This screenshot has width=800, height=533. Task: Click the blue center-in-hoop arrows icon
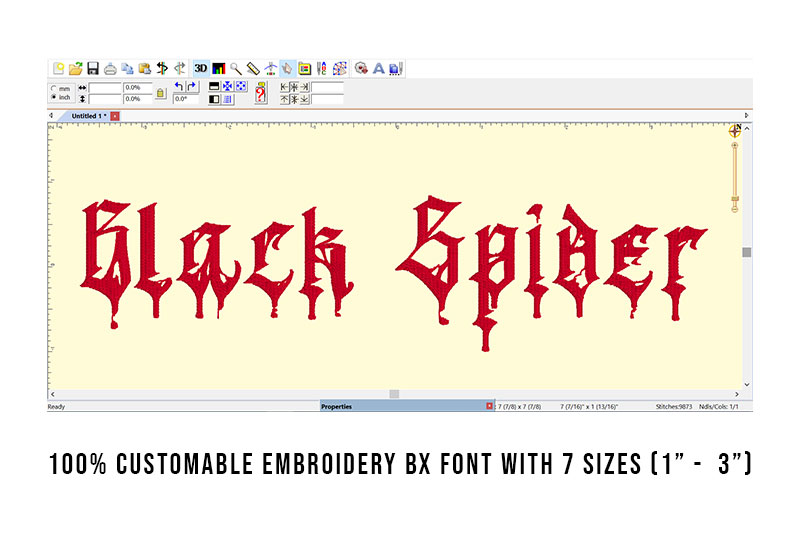[228, 87]
